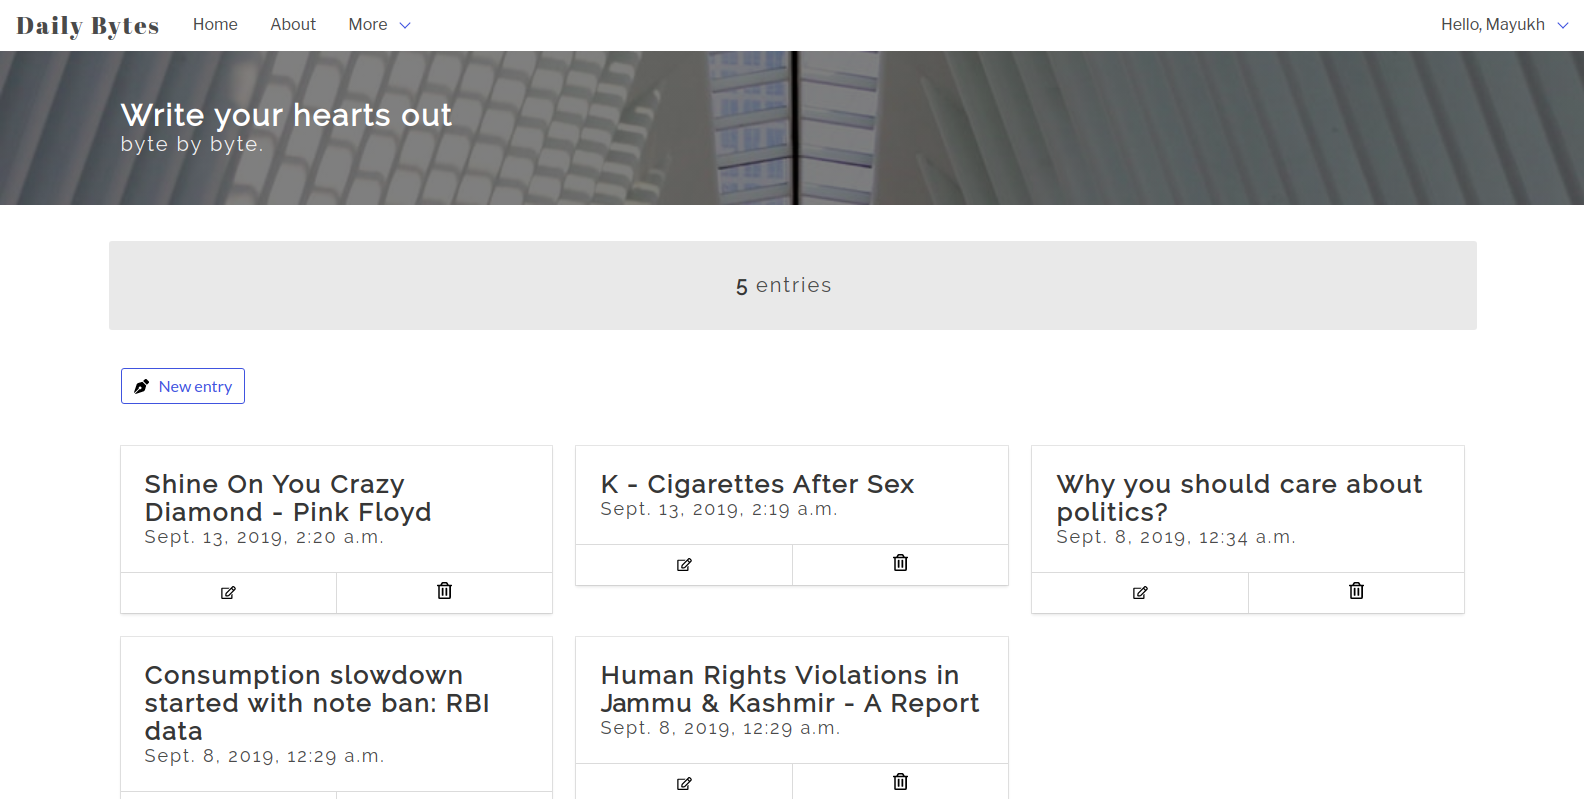Click the Daily Bytes logo
The height and width of the screenshot is (799, 1584).
88,26
